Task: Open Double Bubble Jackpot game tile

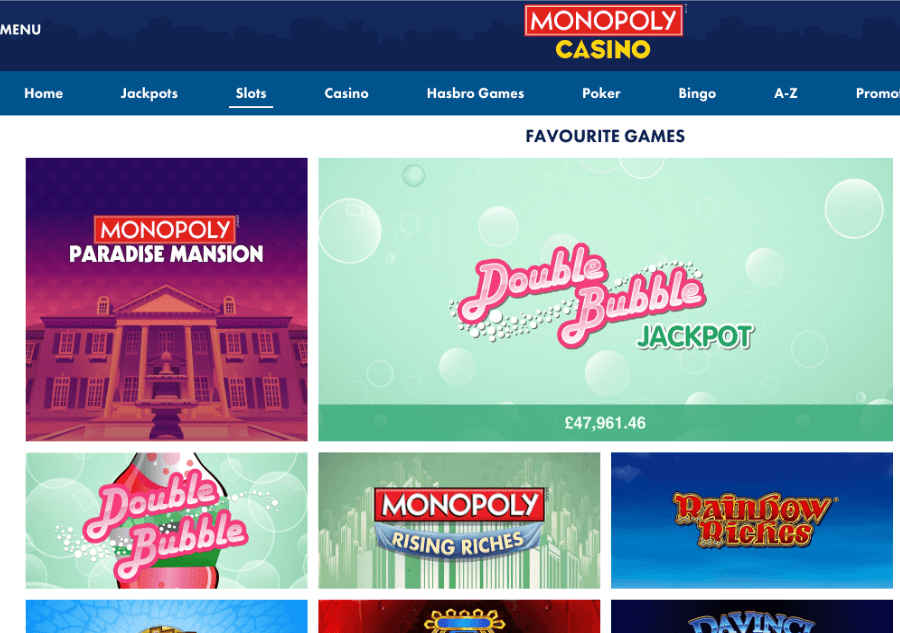Action: click(606, 281)
